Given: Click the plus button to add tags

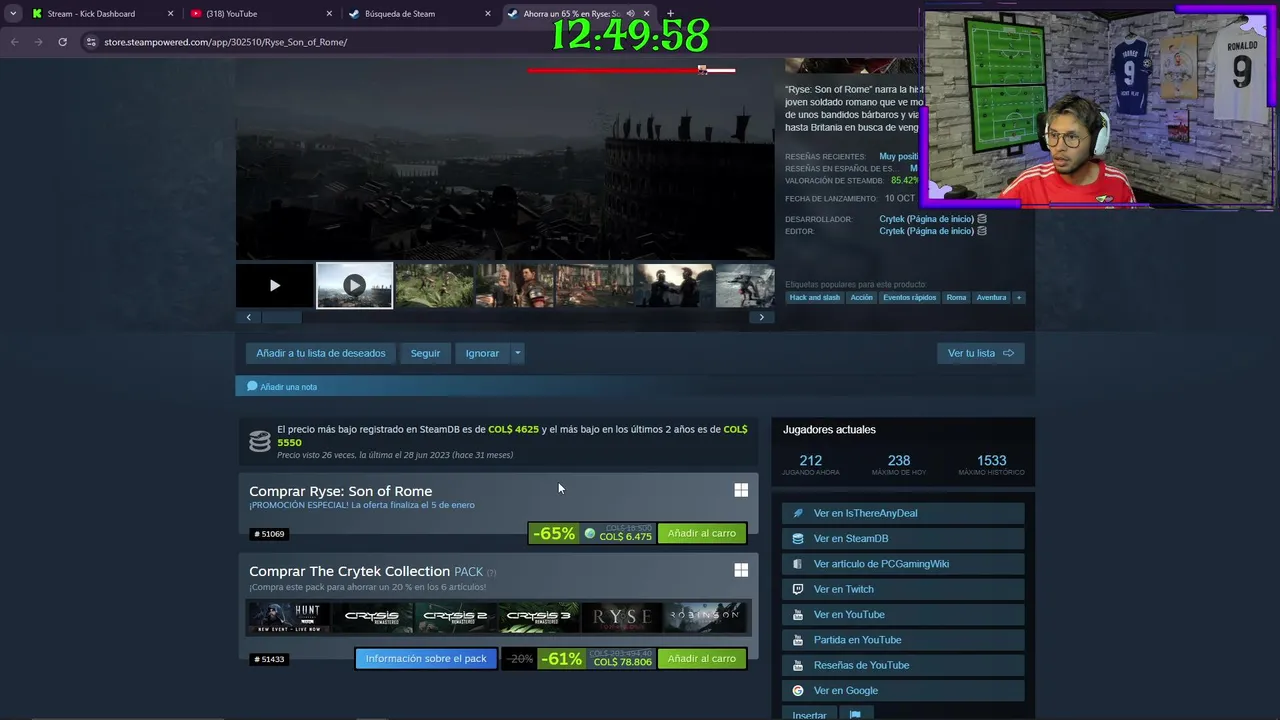Looking at the screenshot, I should [x=1019, y=297].
